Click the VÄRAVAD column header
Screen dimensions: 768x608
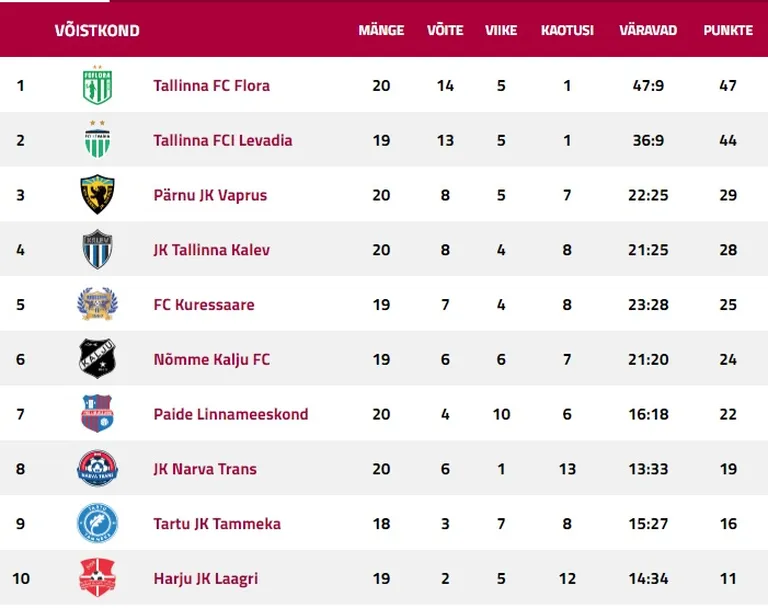648,30
